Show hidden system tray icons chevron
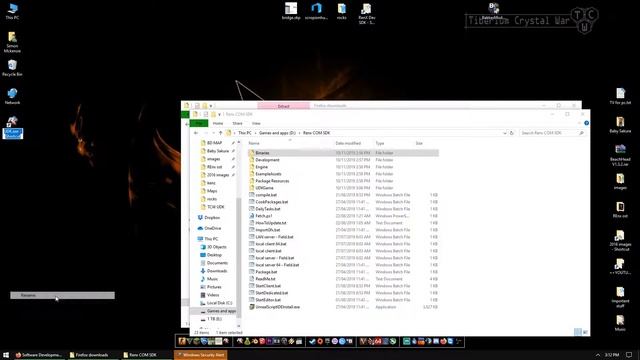Image resolution: width=640 pixels, height=360 pixels. 598,355
